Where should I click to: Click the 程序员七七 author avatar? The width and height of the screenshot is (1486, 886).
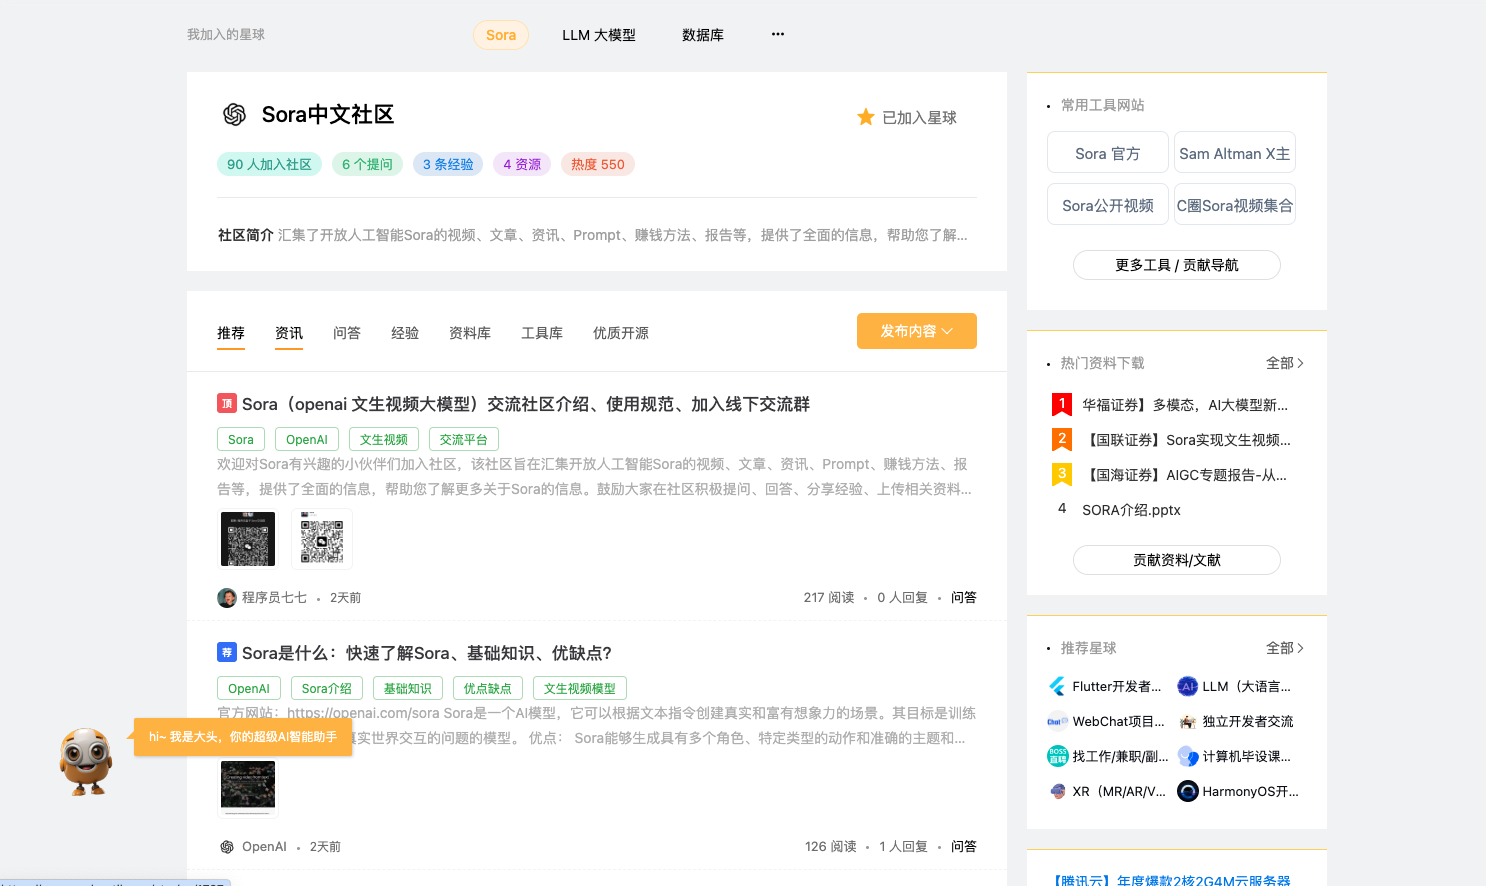tap(227, 598)
